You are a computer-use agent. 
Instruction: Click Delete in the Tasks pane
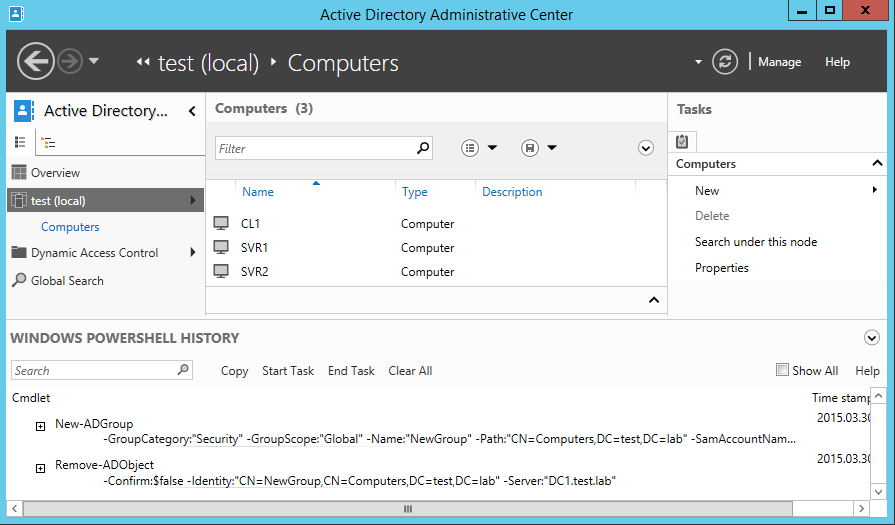tap(712, 216)
